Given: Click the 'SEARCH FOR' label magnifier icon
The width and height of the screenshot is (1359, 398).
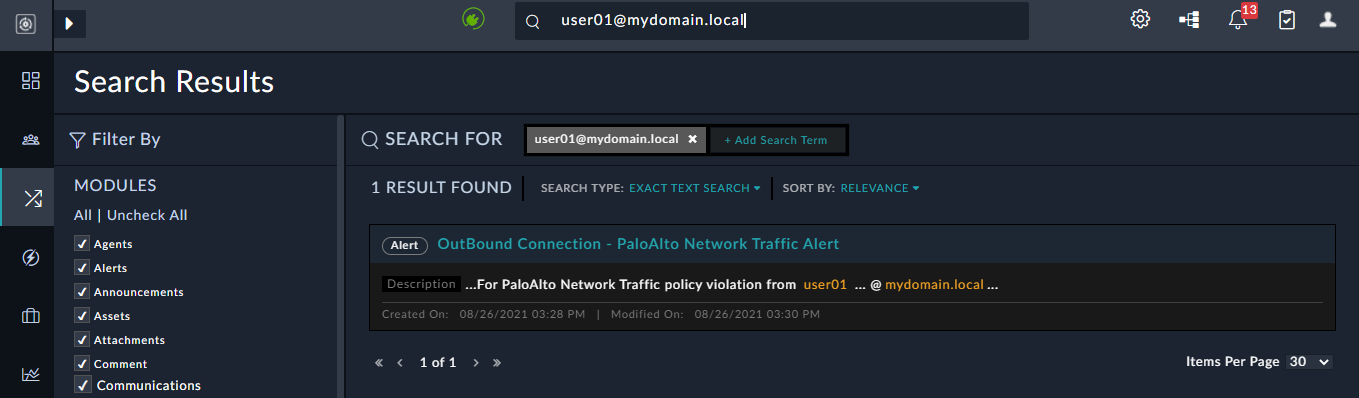Looking at the screenshot, I should tap(369, 139).
